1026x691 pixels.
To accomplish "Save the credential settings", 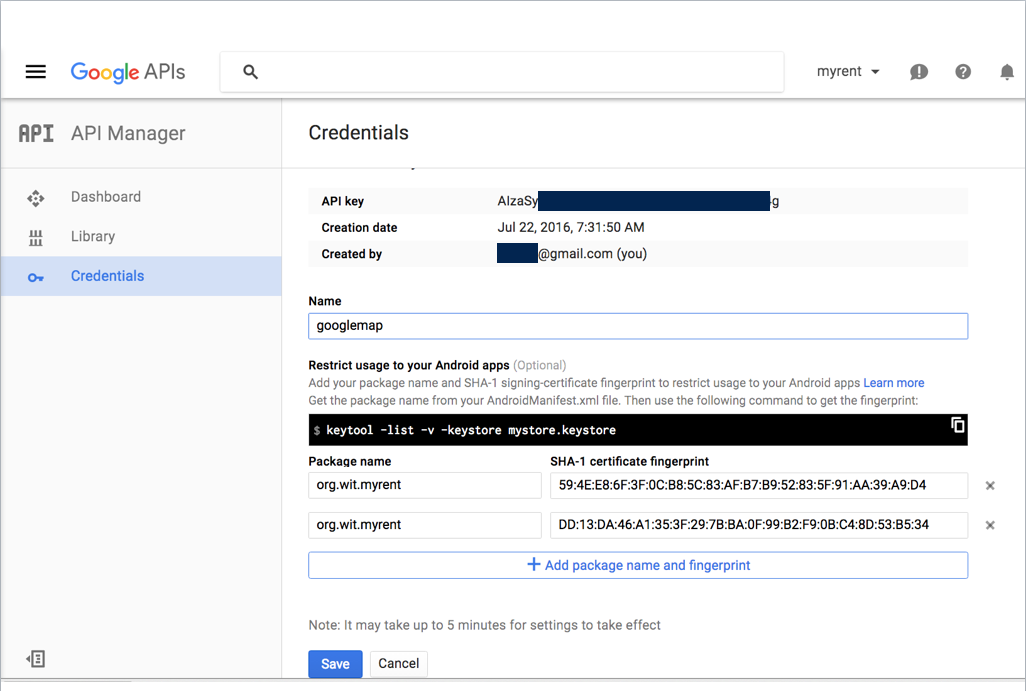I will click(334, 663).
